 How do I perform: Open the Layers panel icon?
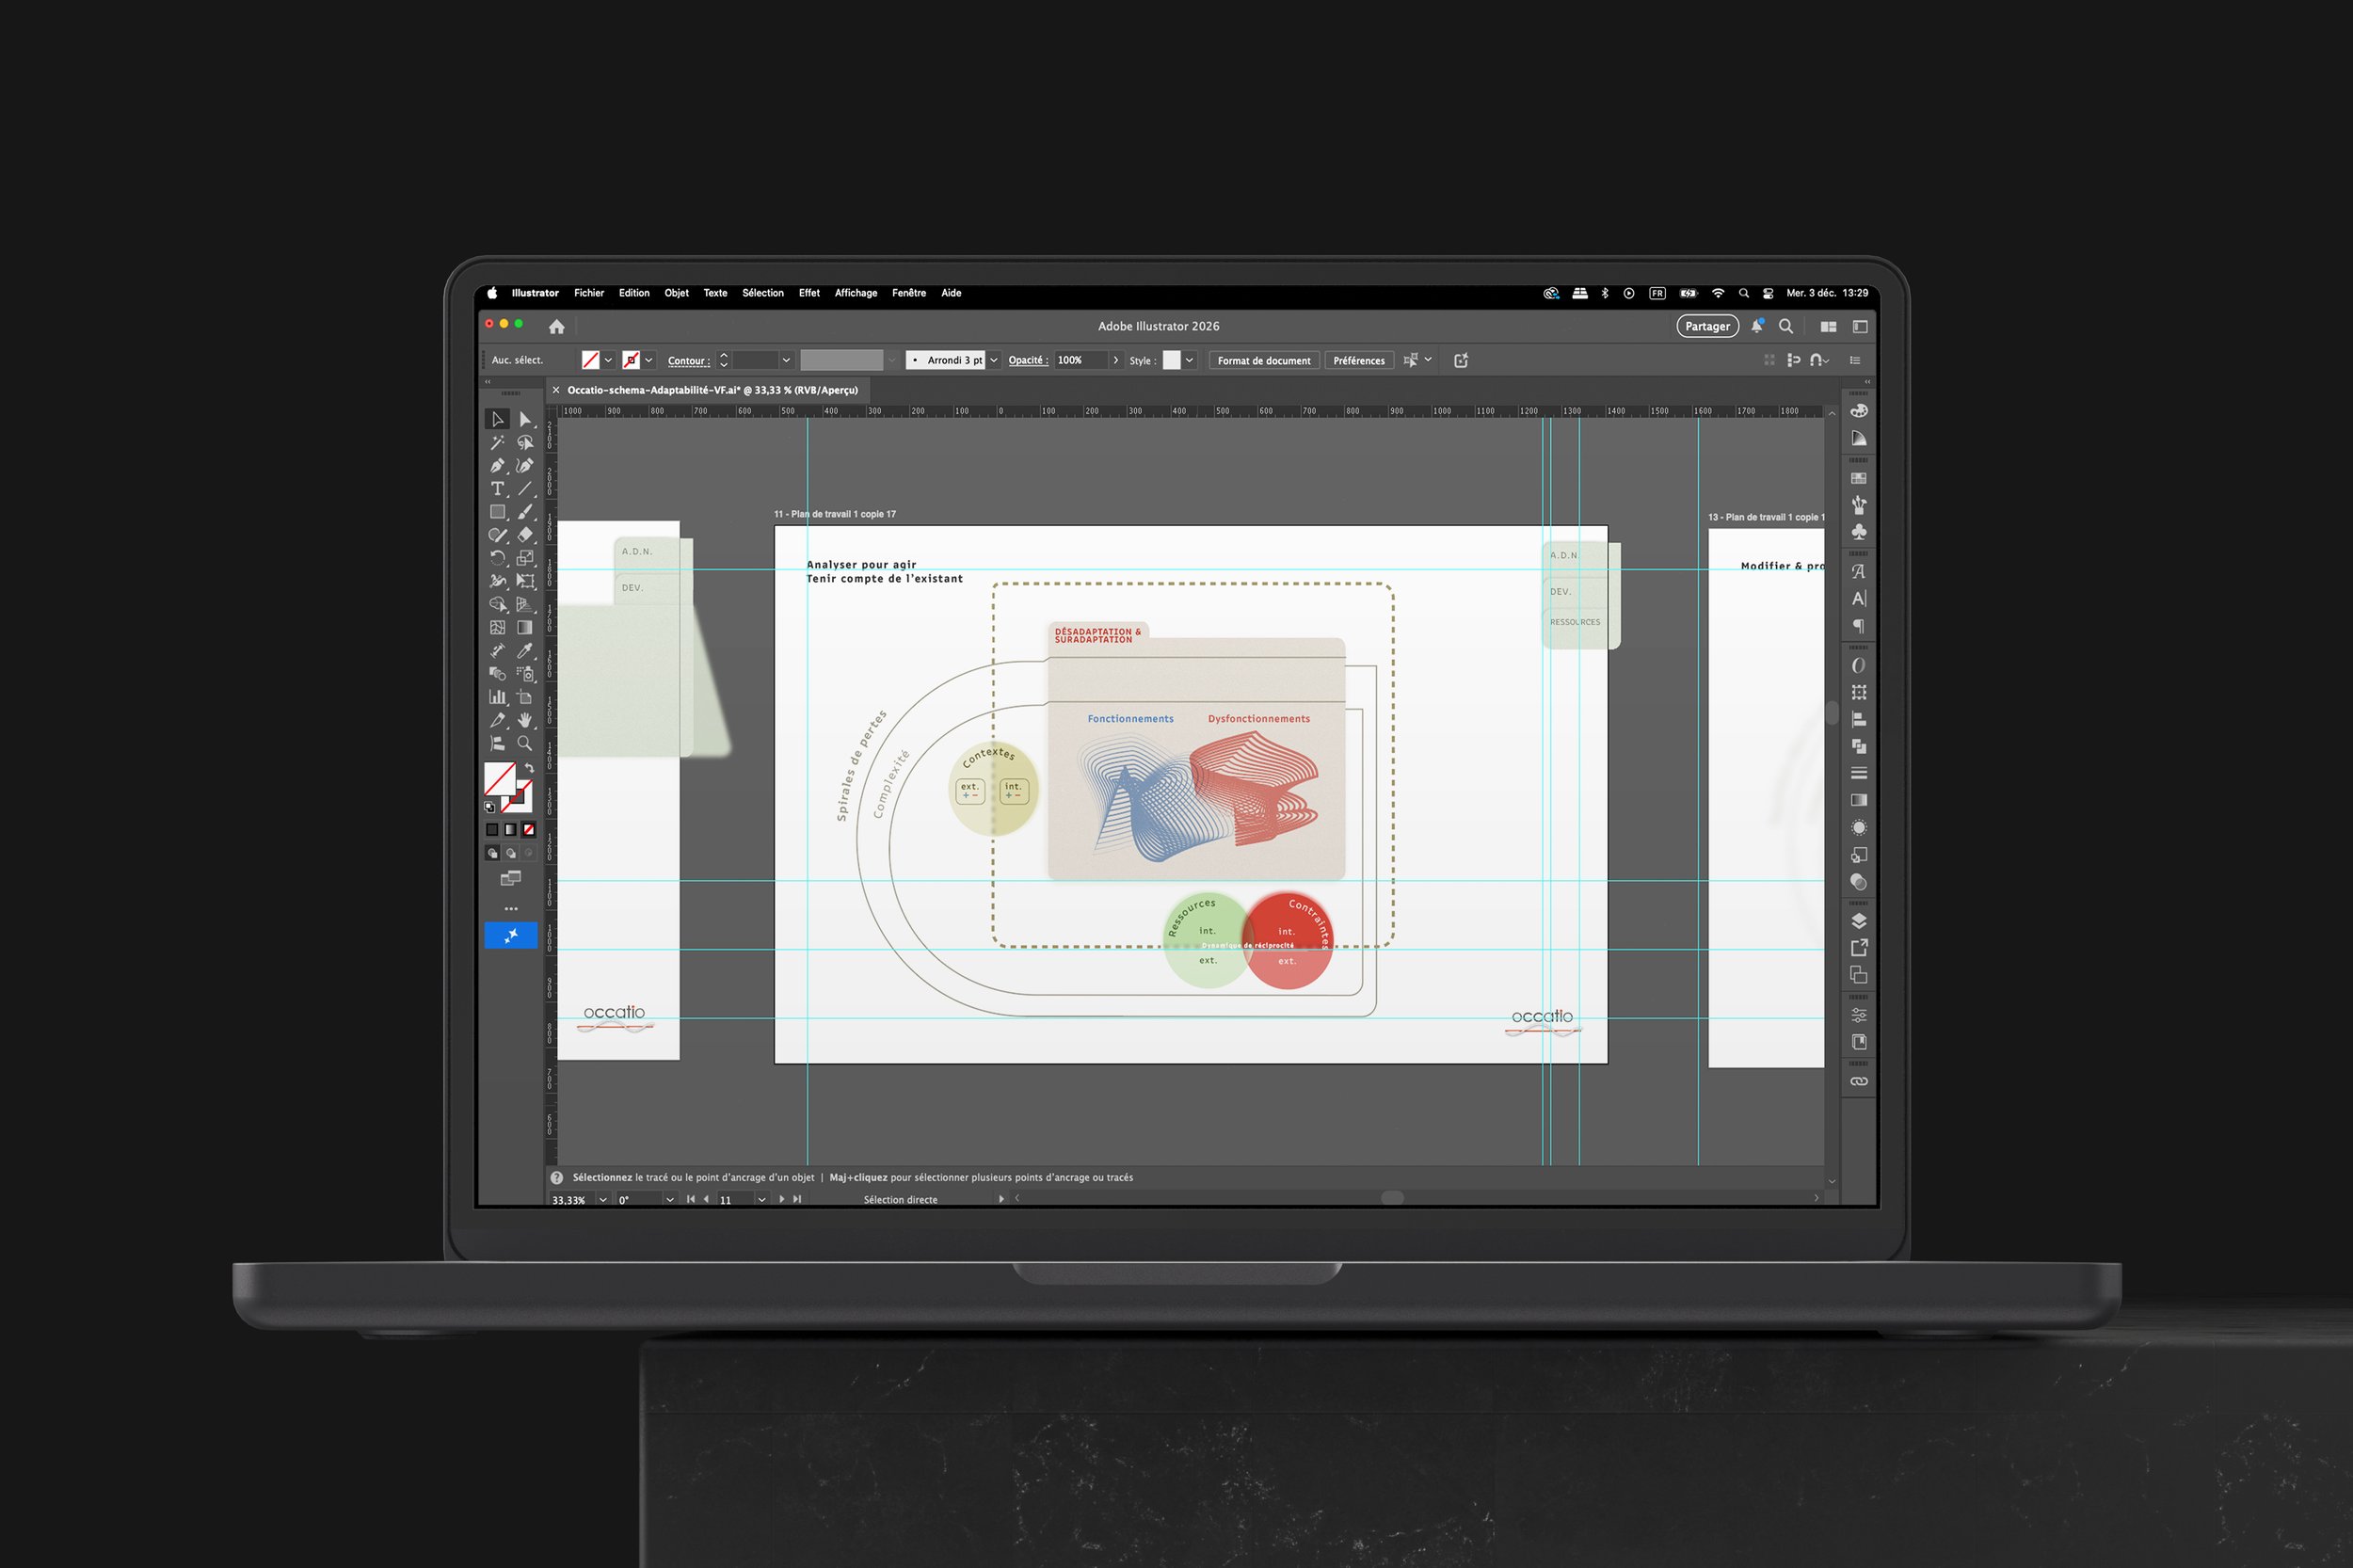click(1858, 921)
